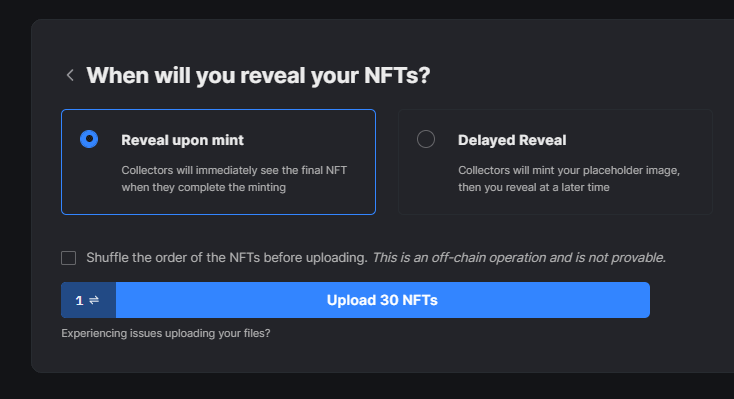This screenshot has height=399, width=734.
Task: Open the Experiencing issues uploading your files link
Action: pyautogui.click(x=166, y=333)
